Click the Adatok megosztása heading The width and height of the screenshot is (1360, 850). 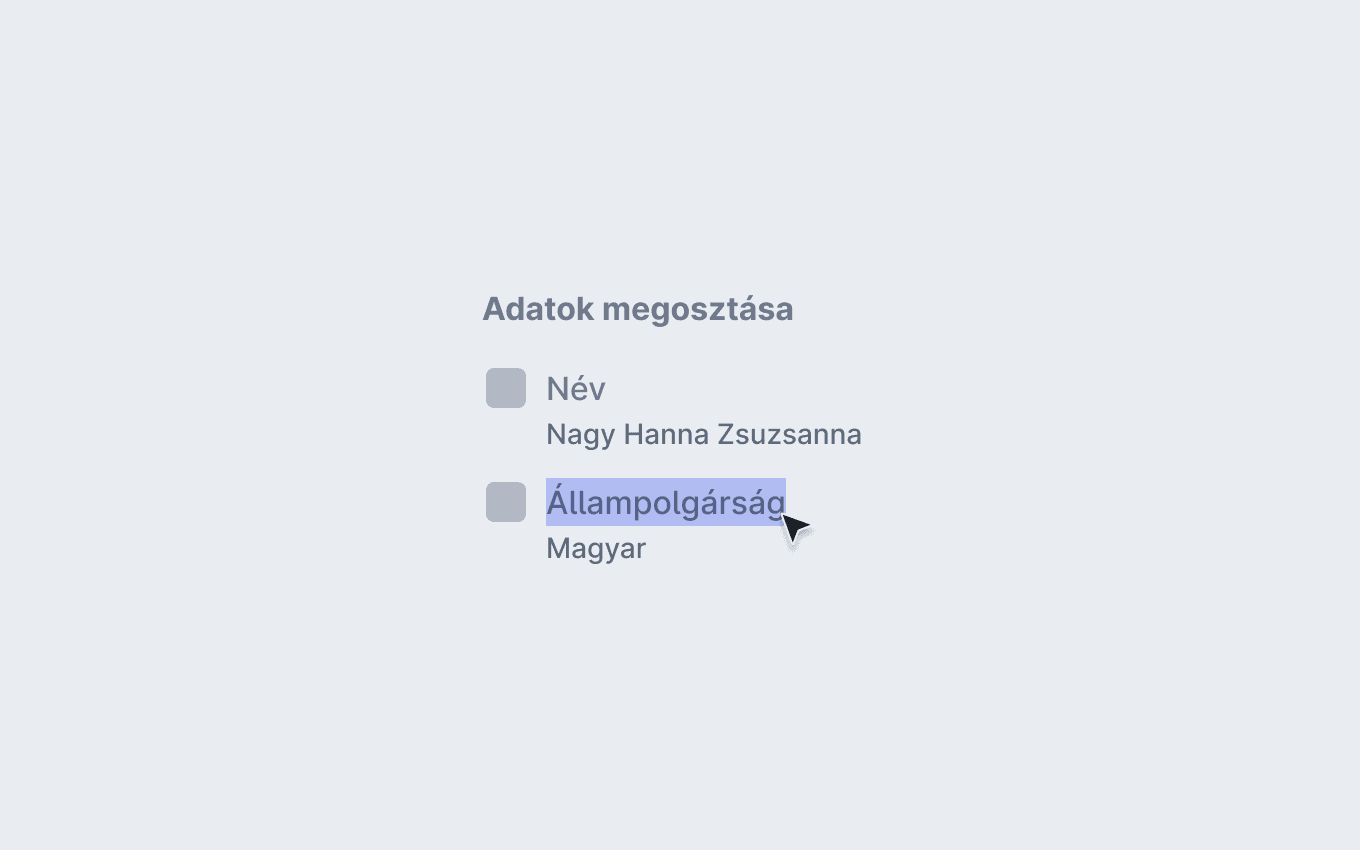tap(638, 309)
